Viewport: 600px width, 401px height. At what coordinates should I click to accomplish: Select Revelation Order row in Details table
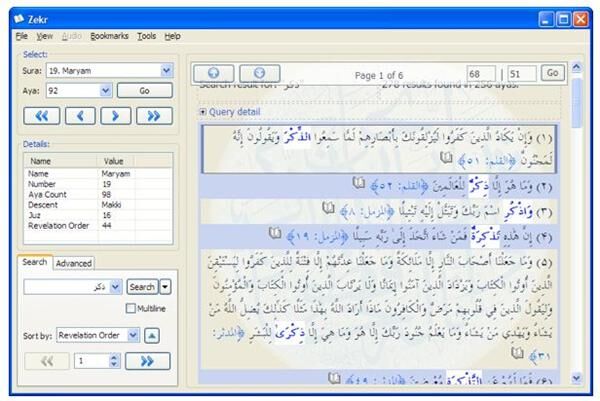98,226
